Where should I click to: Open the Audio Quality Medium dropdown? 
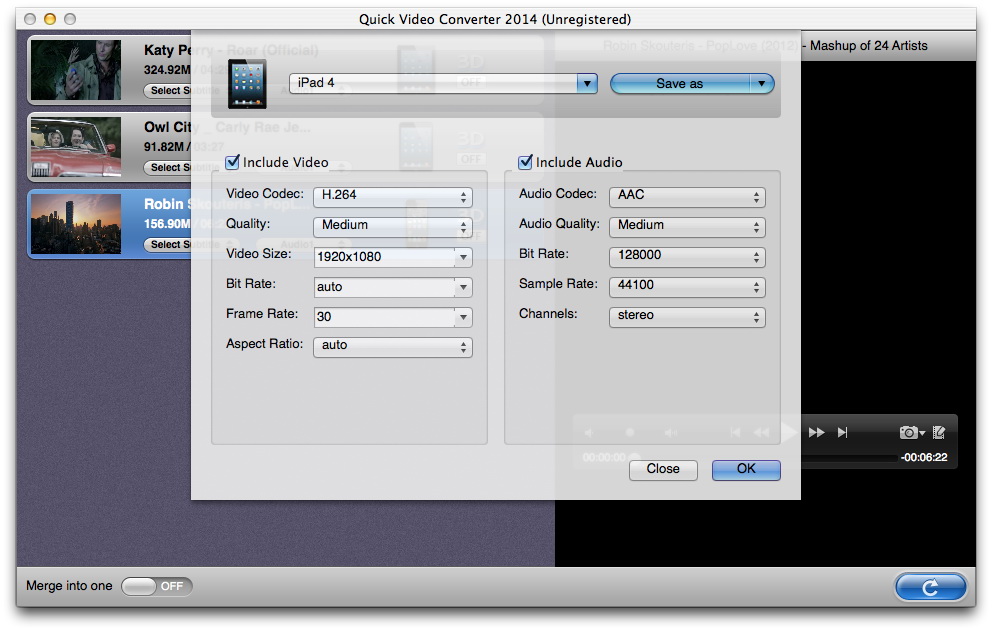[687, 225]
